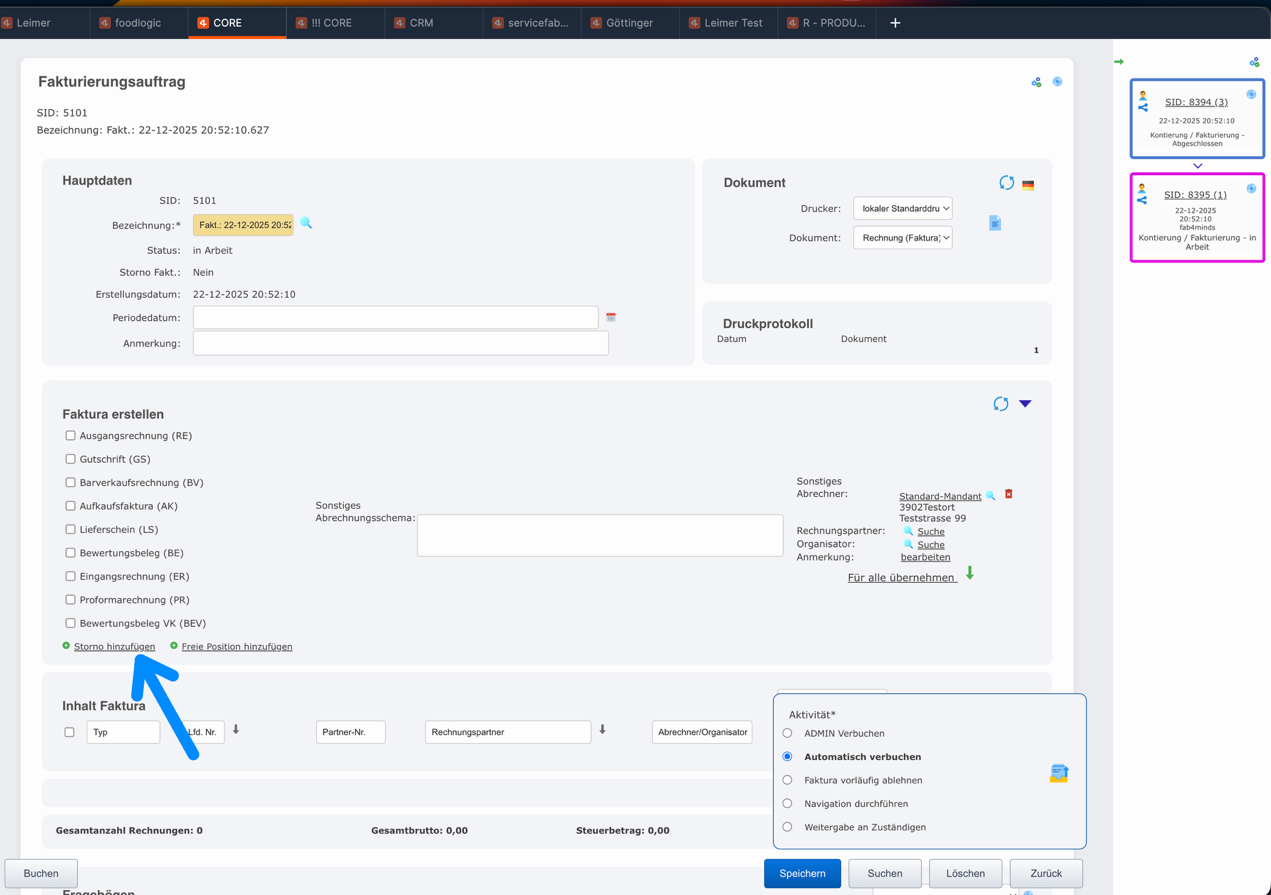This screenshot has width=1271, height=895.
Task: Collapse the Faktura erstellen section triangle
Action: coord(1025,404)
